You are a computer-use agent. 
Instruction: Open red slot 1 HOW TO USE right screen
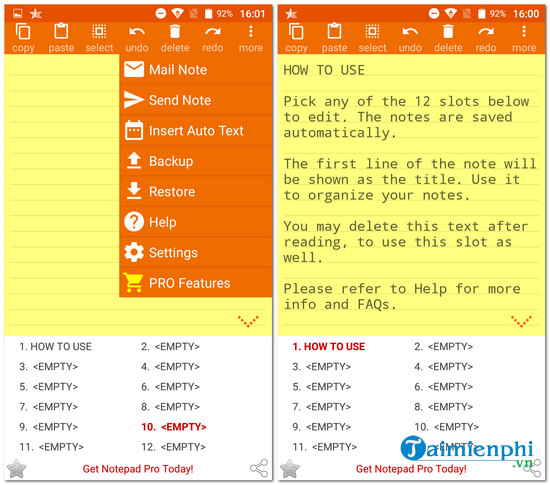coord(329,346)
